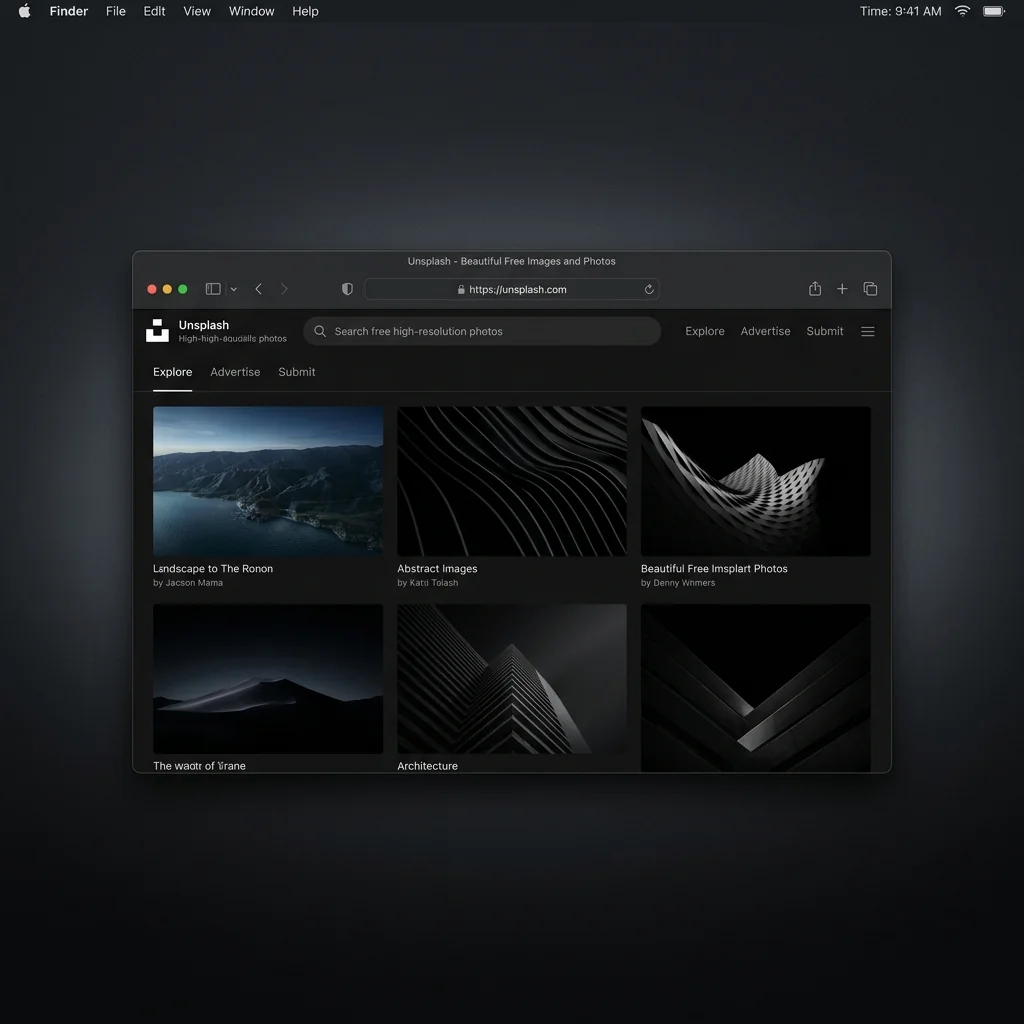
Task: Click the battery status icon
Action: coord(994,11)
